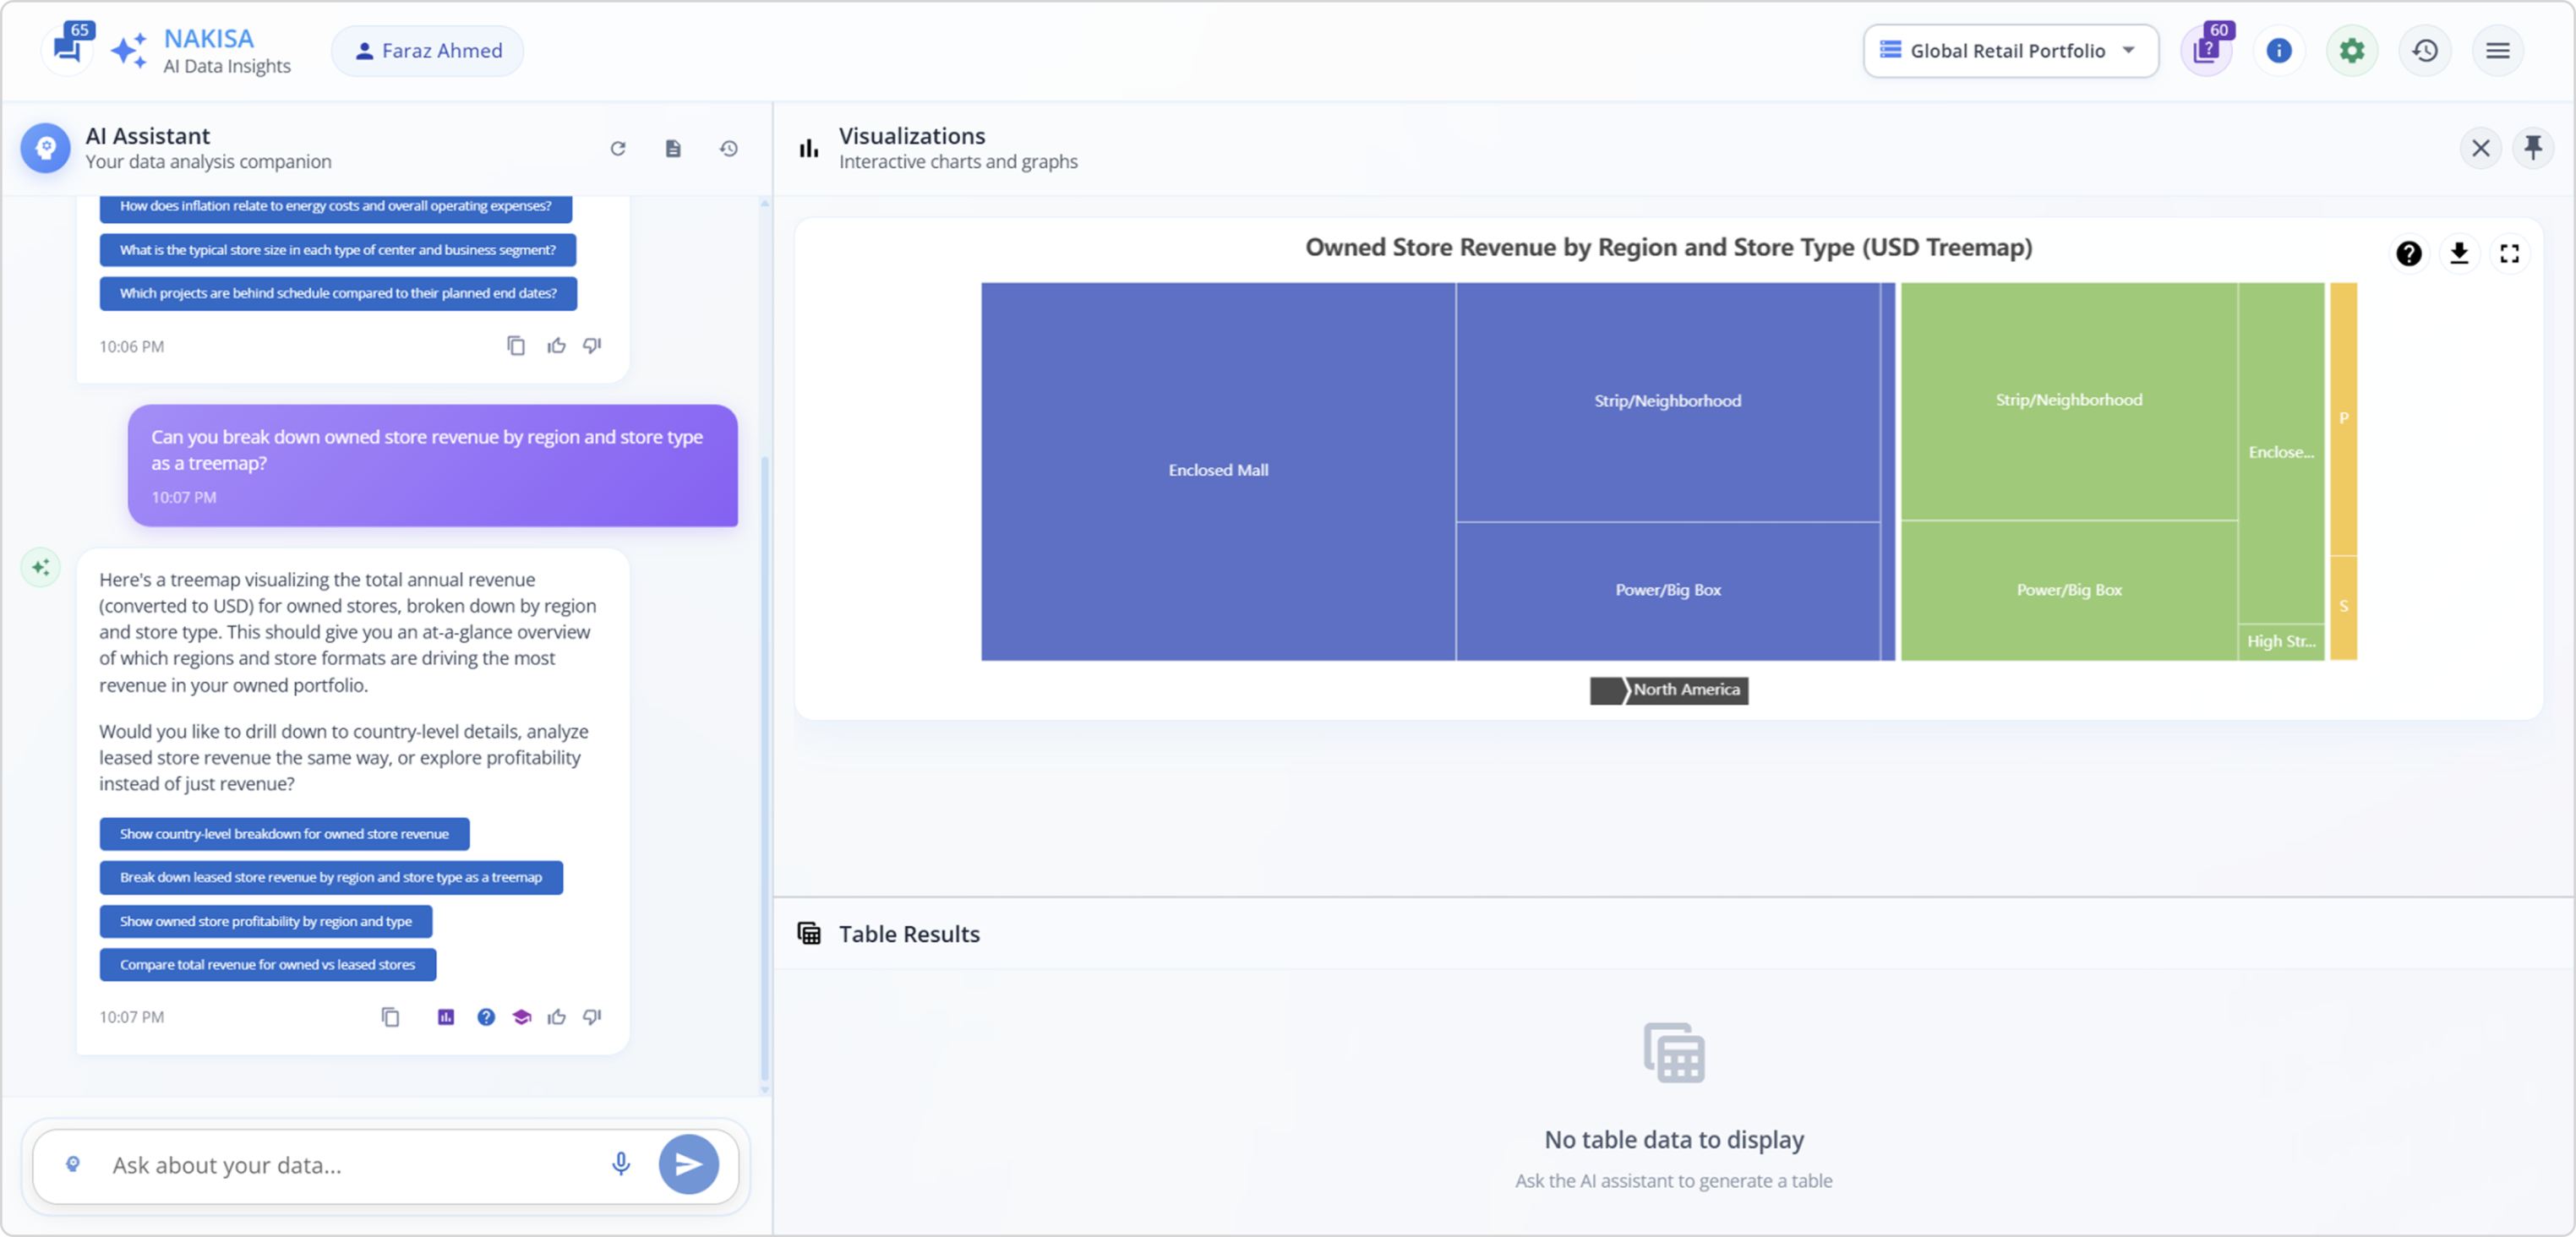This screenshot has height=1237, width=2576.
Task: Open the Global Retail Portfolio dropdown
Action: click(x=2009, y=50)
